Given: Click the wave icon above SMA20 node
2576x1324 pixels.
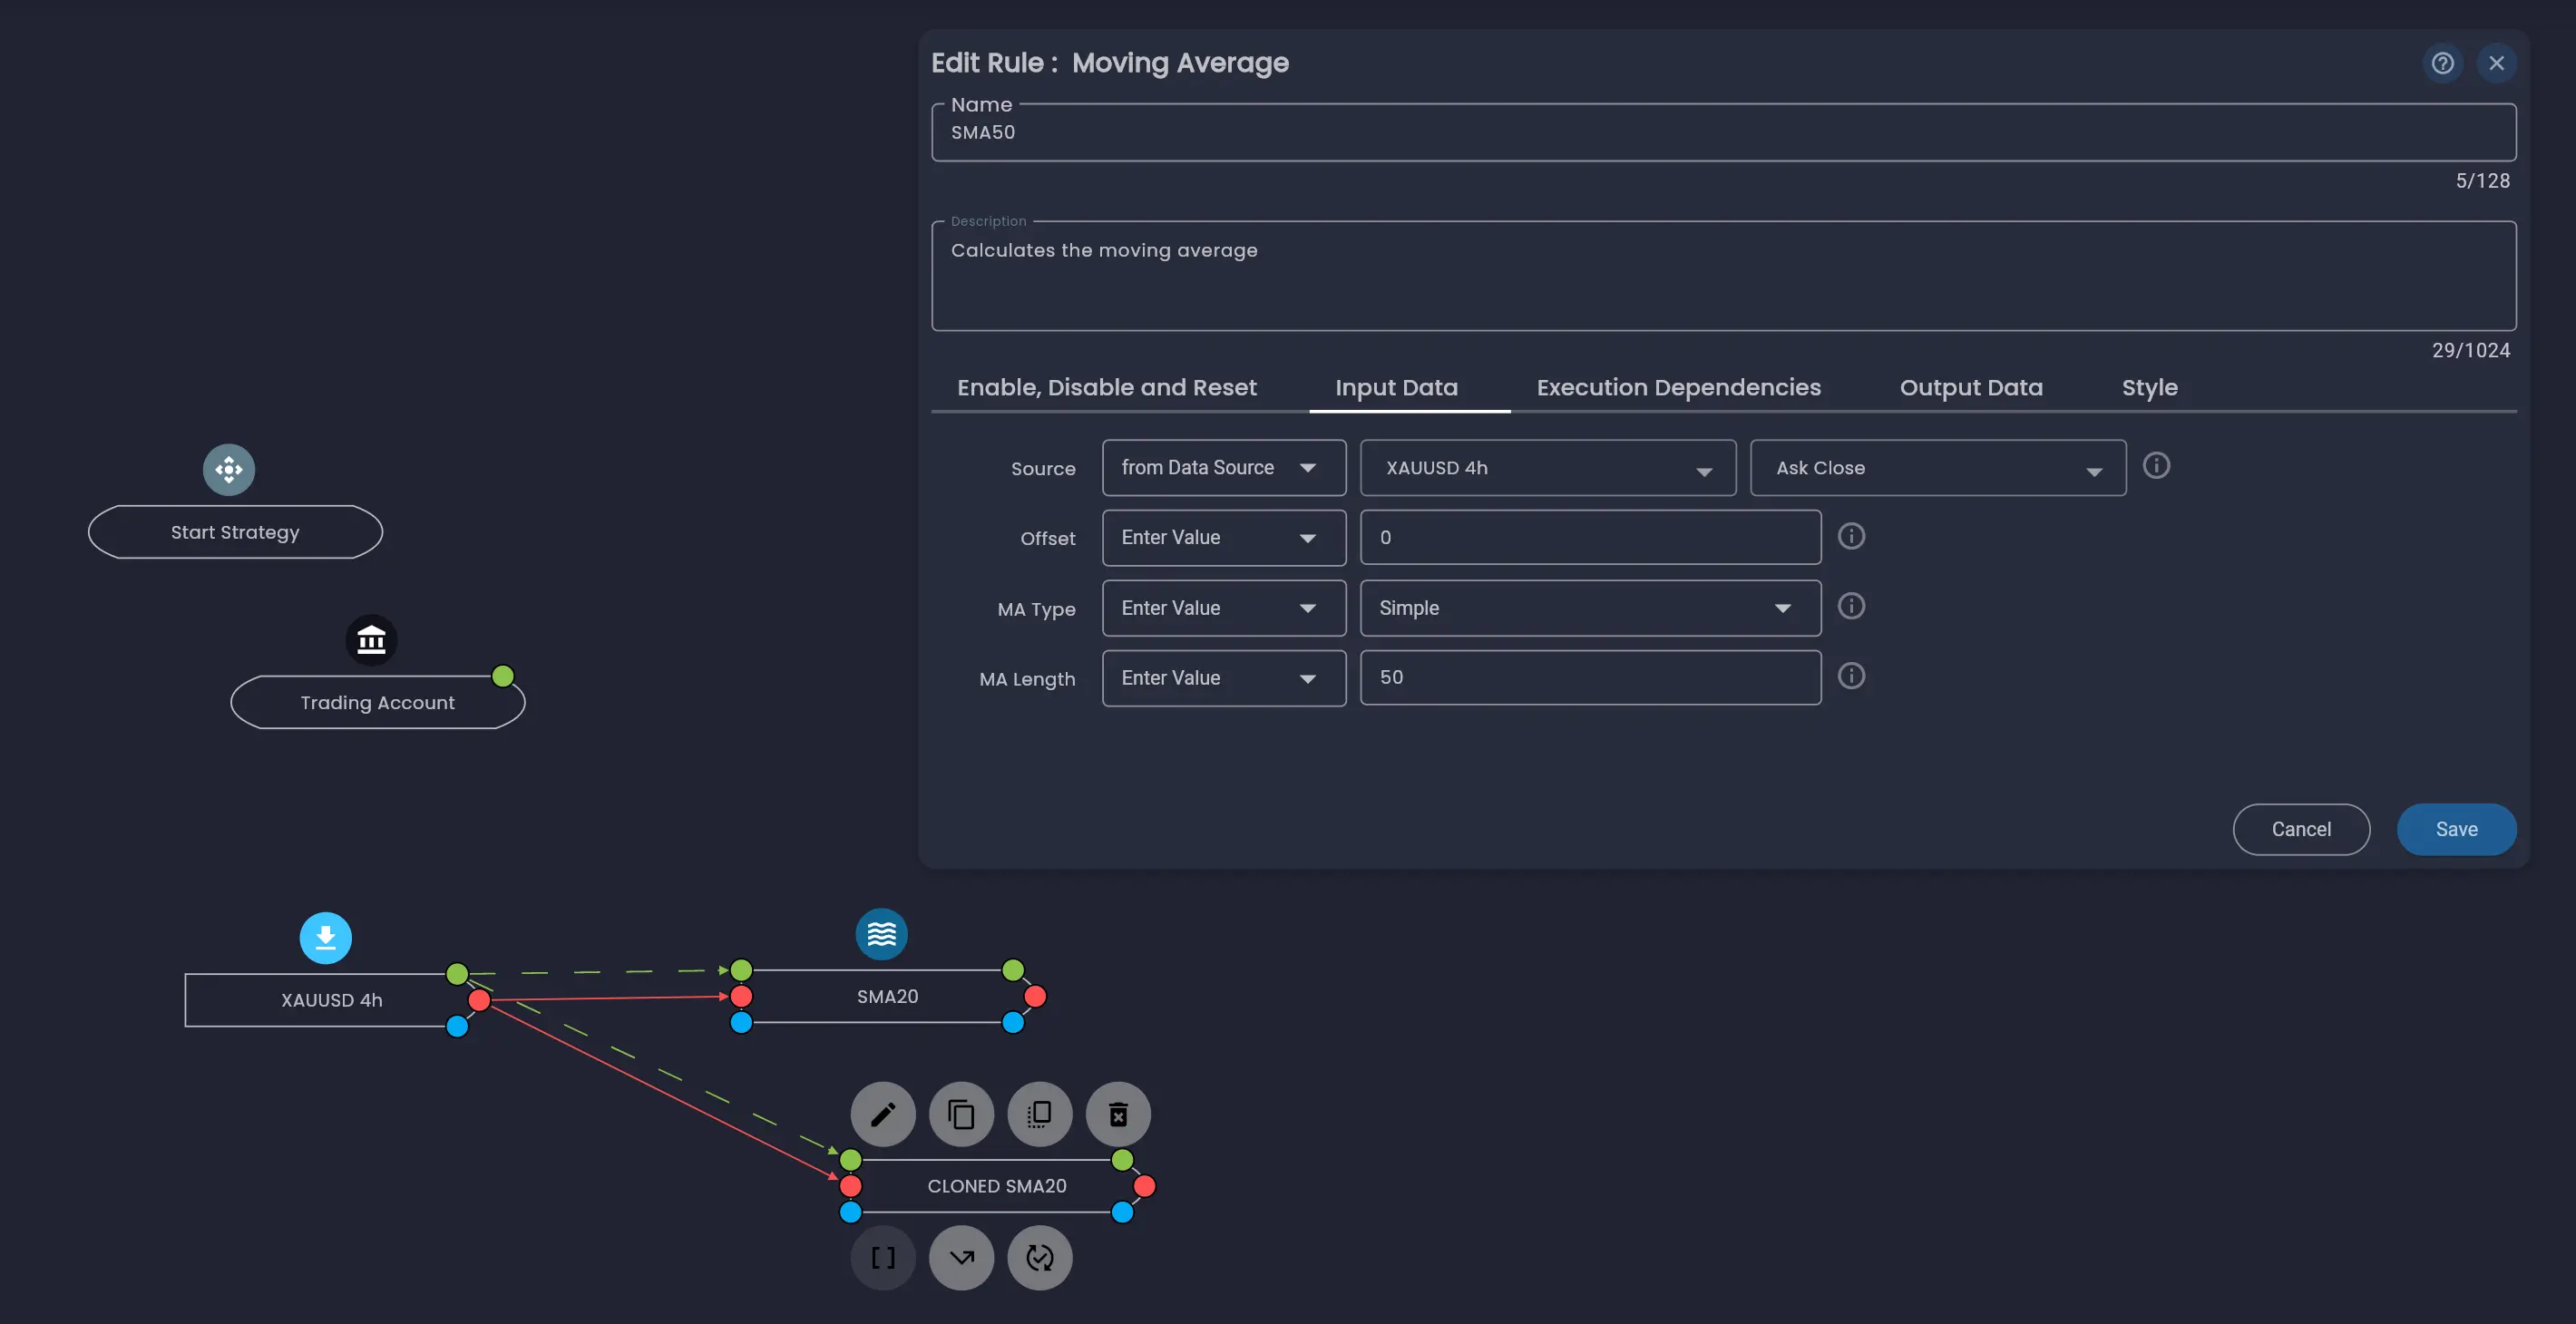Looking at the screenshot, I should (x=881, y=934).
